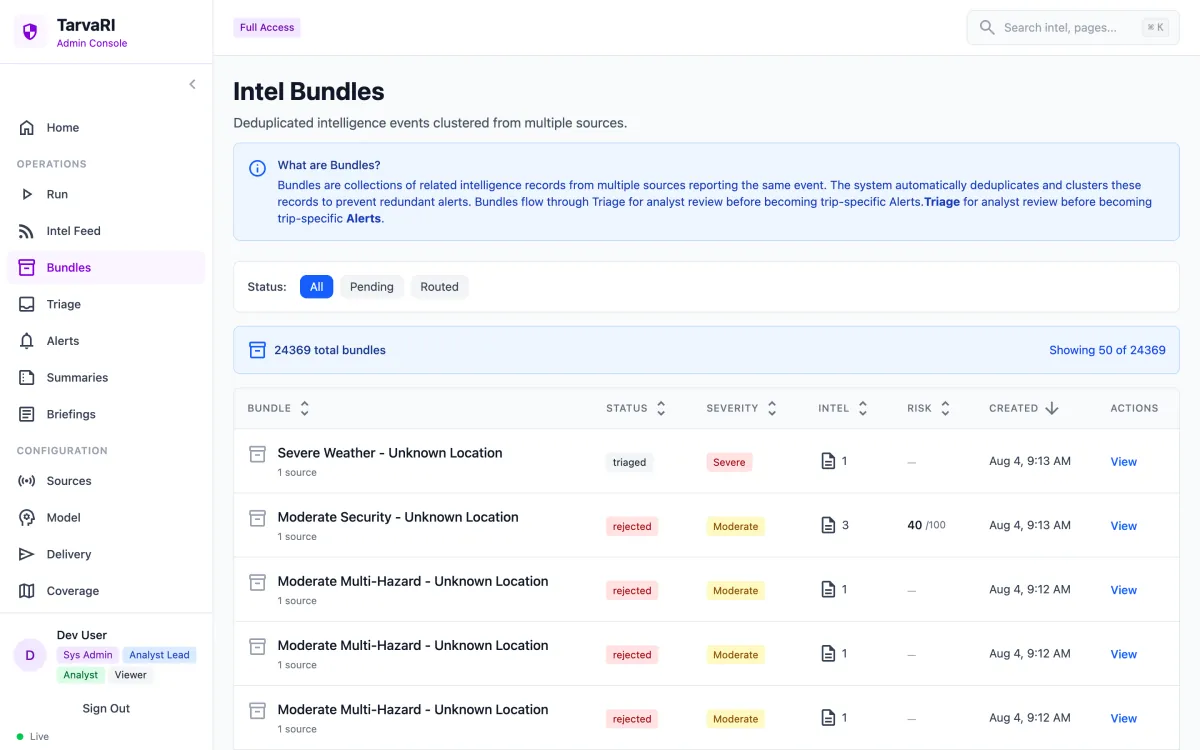This screenshot has height=750, width=1200.
Task: Click Moderate Security - Unknown Location title
Action: (398, 517)
